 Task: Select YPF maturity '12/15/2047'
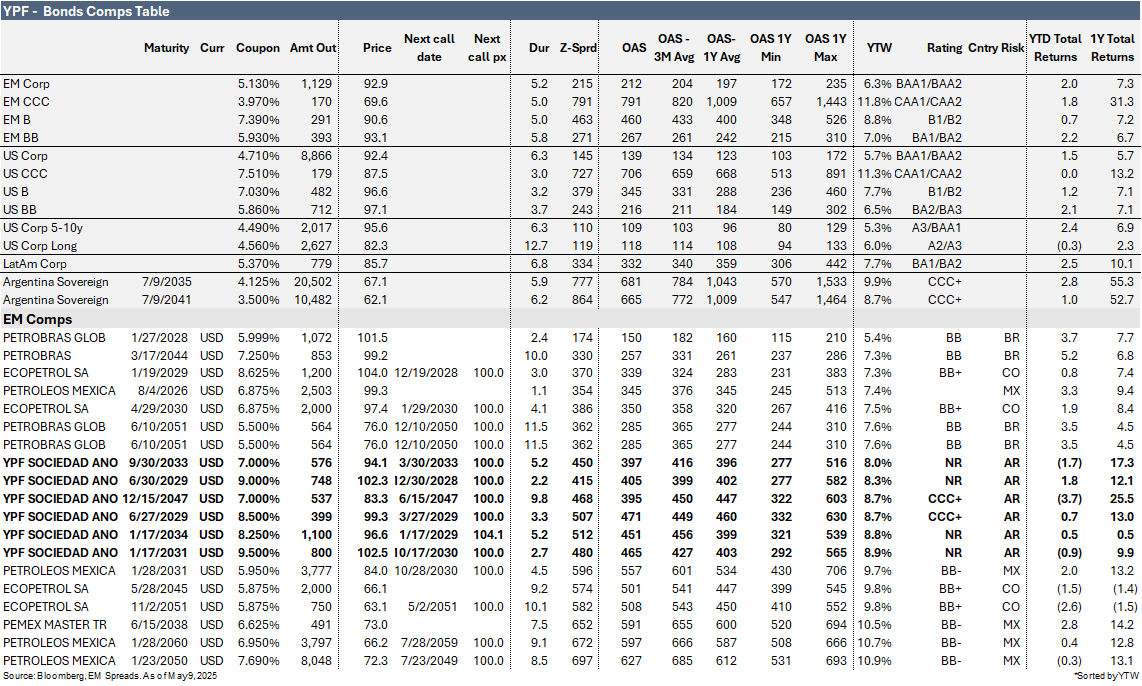tap(154, 499)
